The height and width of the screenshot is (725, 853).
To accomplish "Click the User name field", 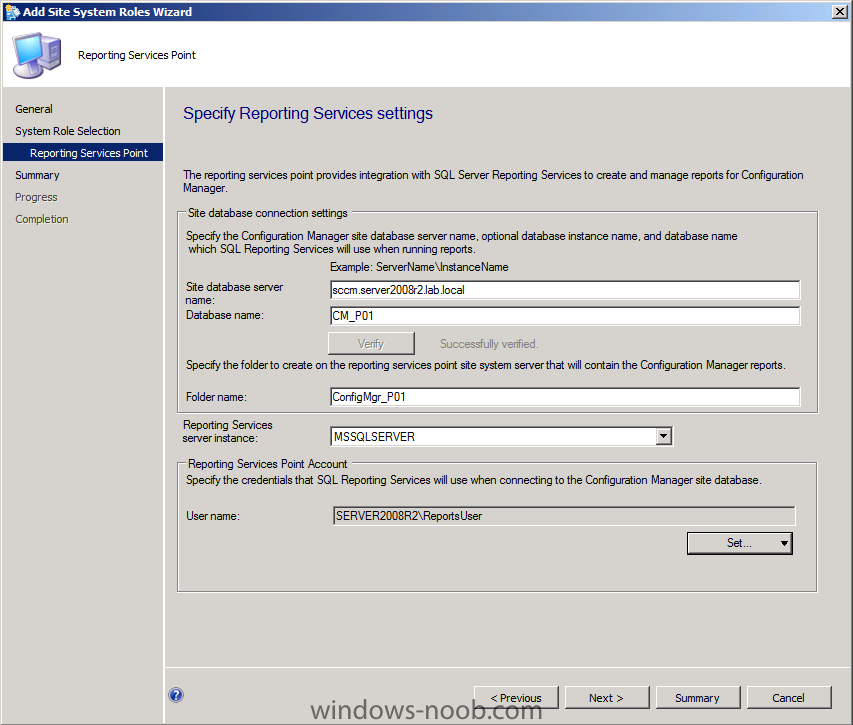I will click(564, 516).
